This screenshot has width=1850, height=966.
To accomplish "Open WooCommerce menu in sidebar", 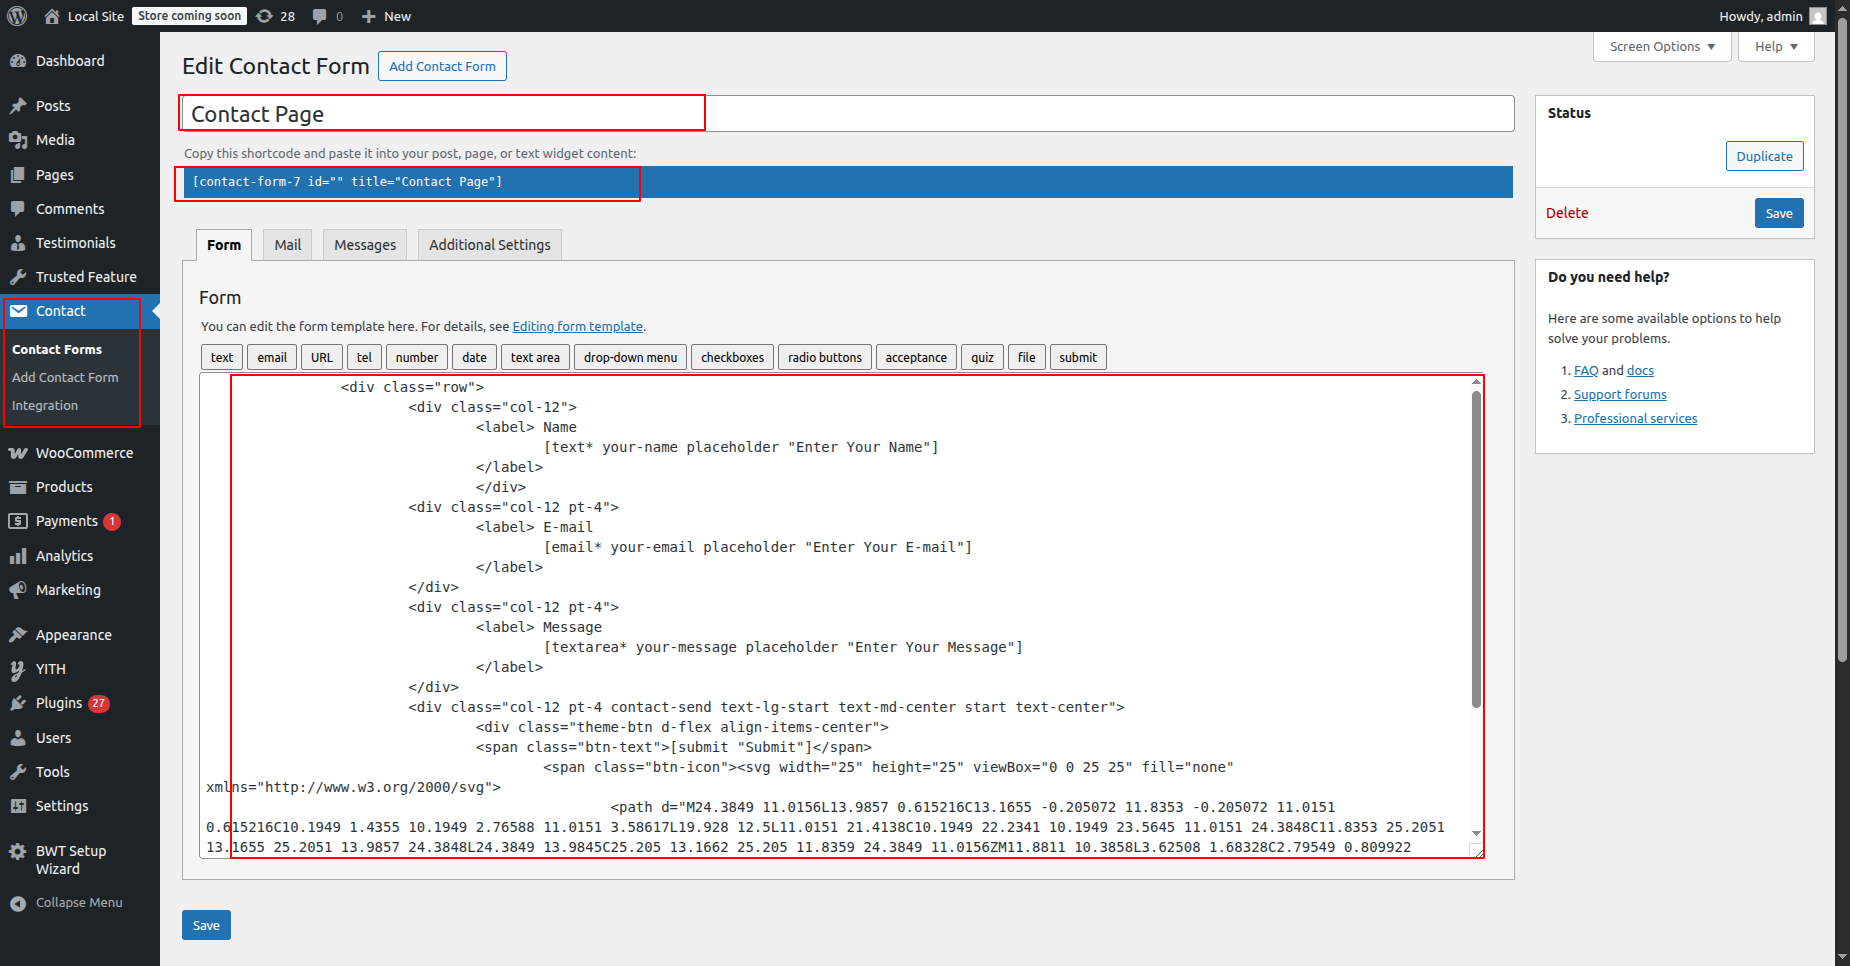I will (x=84, y=453).
